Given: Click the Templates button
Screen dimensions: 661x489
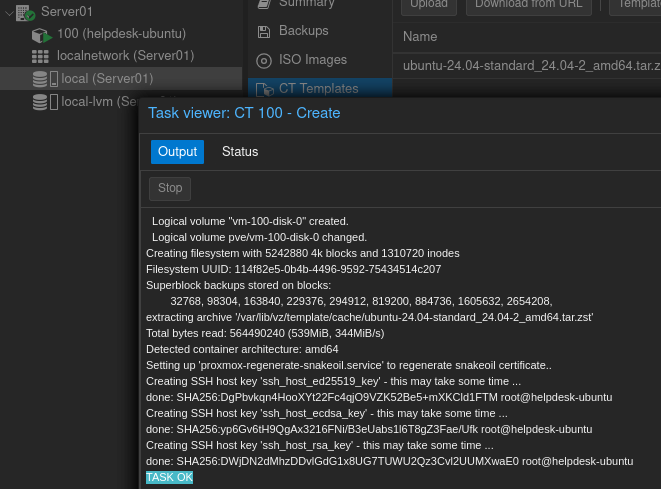Looking at the screenshot, I should pyautogui.click(x=637, y=5).
